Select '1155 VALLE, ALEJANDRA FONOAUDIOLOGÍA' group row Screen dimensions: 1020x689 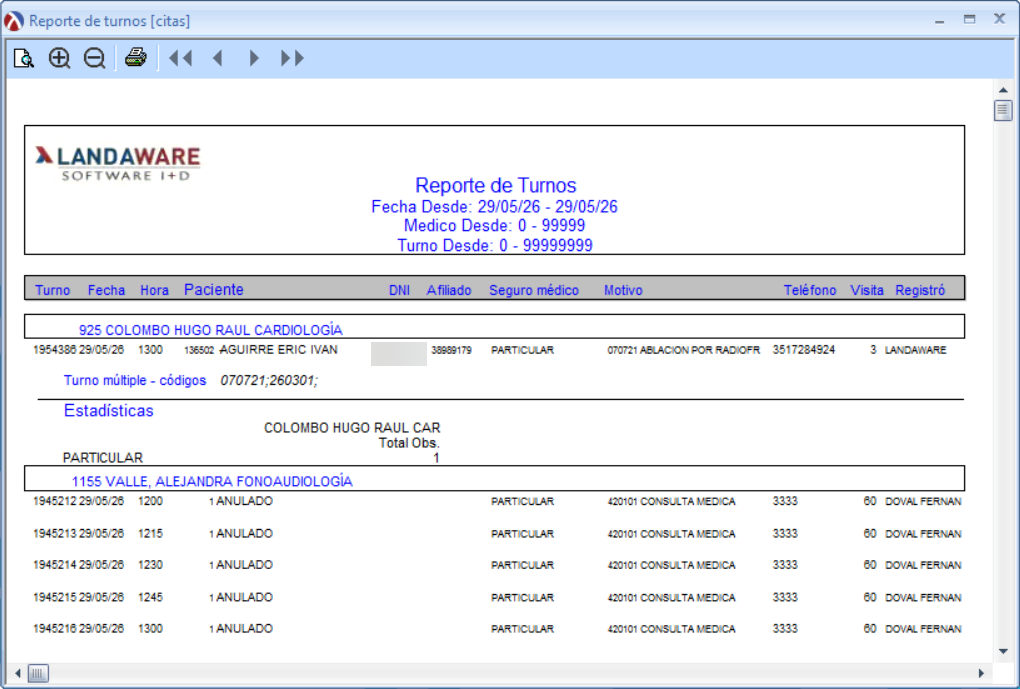pyautogui.click(x=494, y=479)
